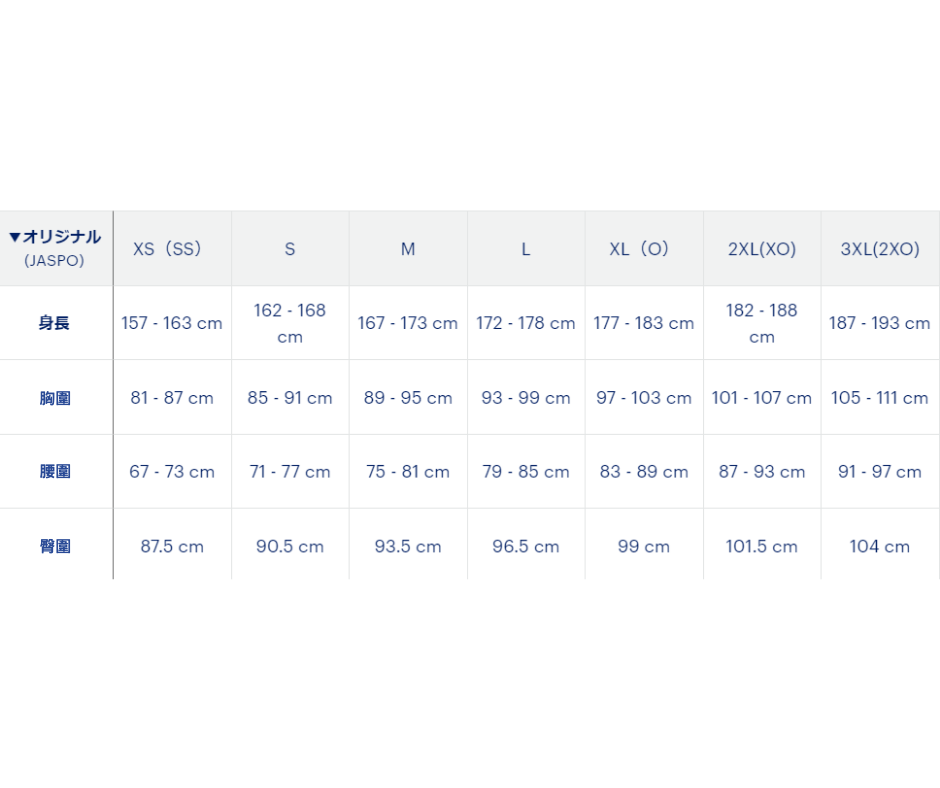The width and height of the screenshot is (940, 788).
Task: Click the 79 - 85 cm waist cell
Action: 526,471
